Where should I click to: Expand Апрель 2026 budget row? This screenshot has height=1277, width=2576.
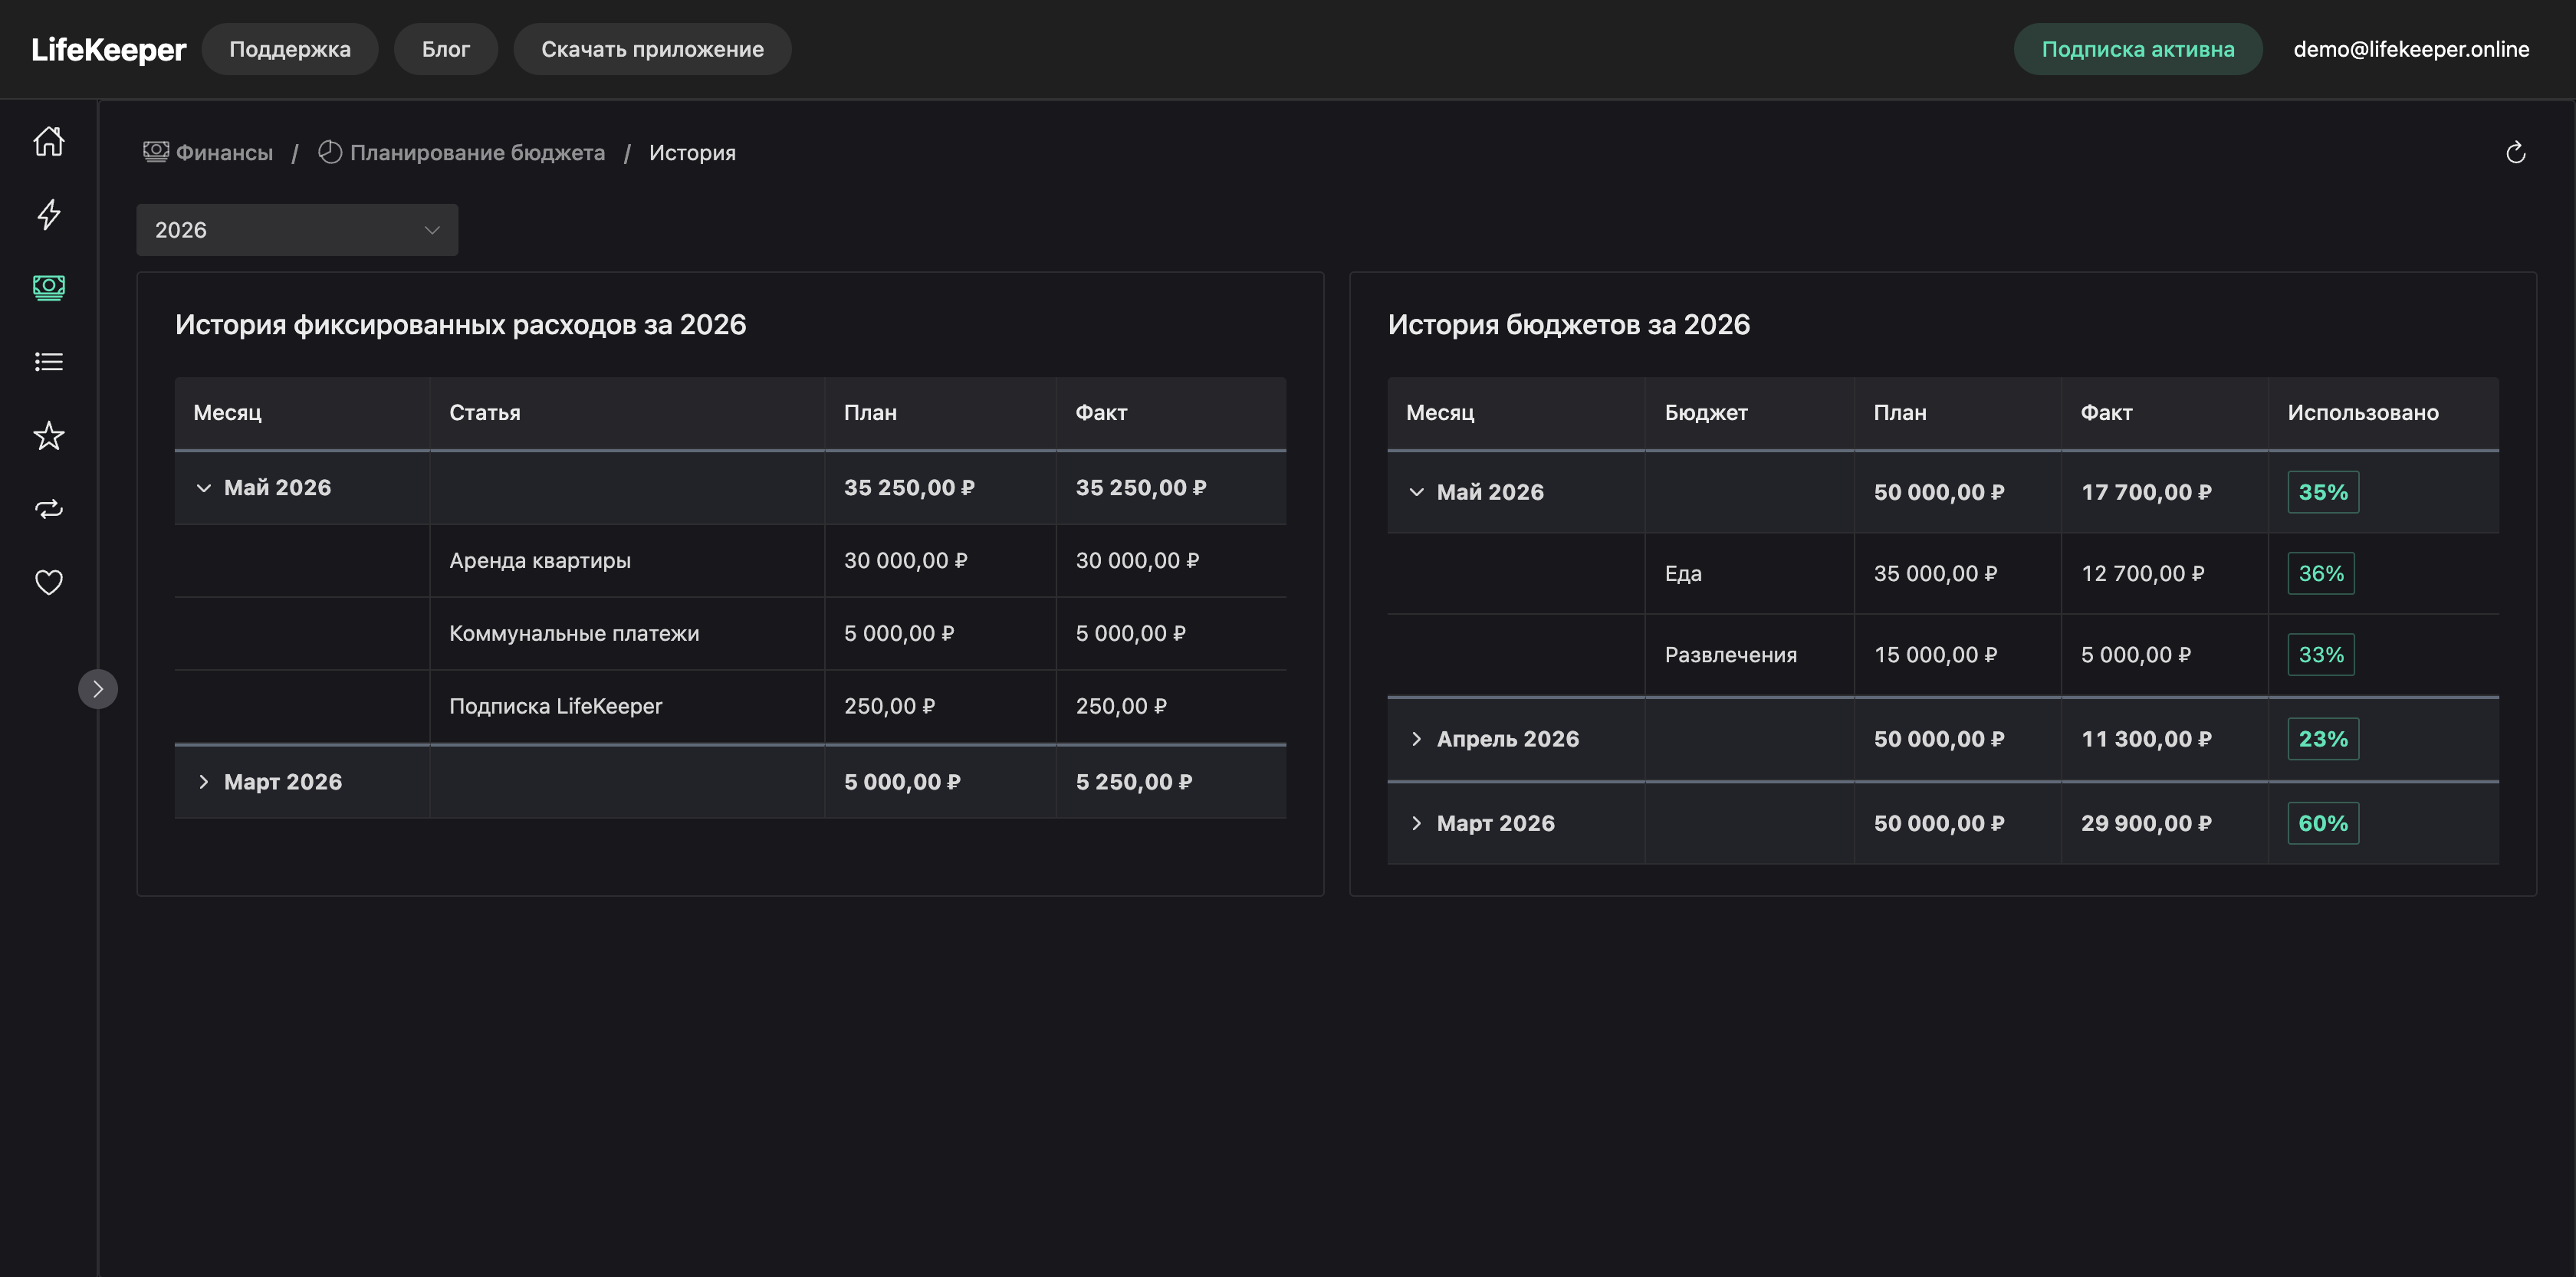(1416, 739)
